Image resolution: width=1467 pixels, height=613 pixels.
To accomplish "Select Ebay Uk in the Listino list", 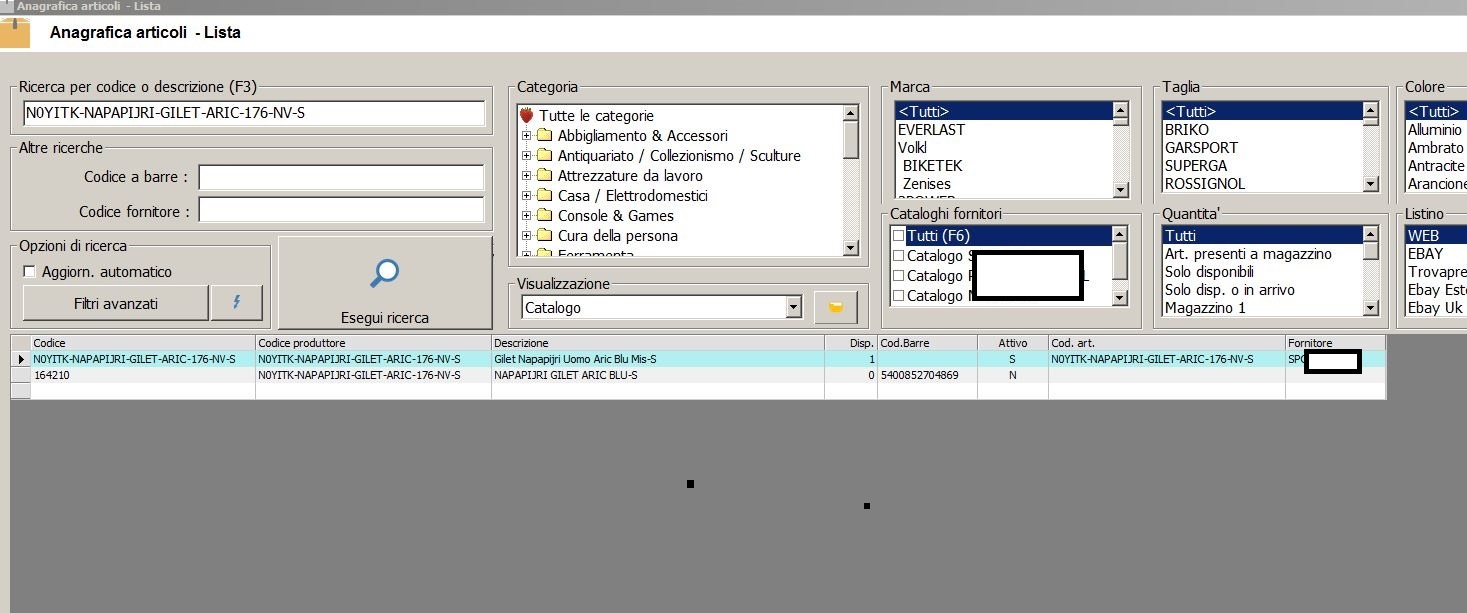I will [x=1435, y=308].
